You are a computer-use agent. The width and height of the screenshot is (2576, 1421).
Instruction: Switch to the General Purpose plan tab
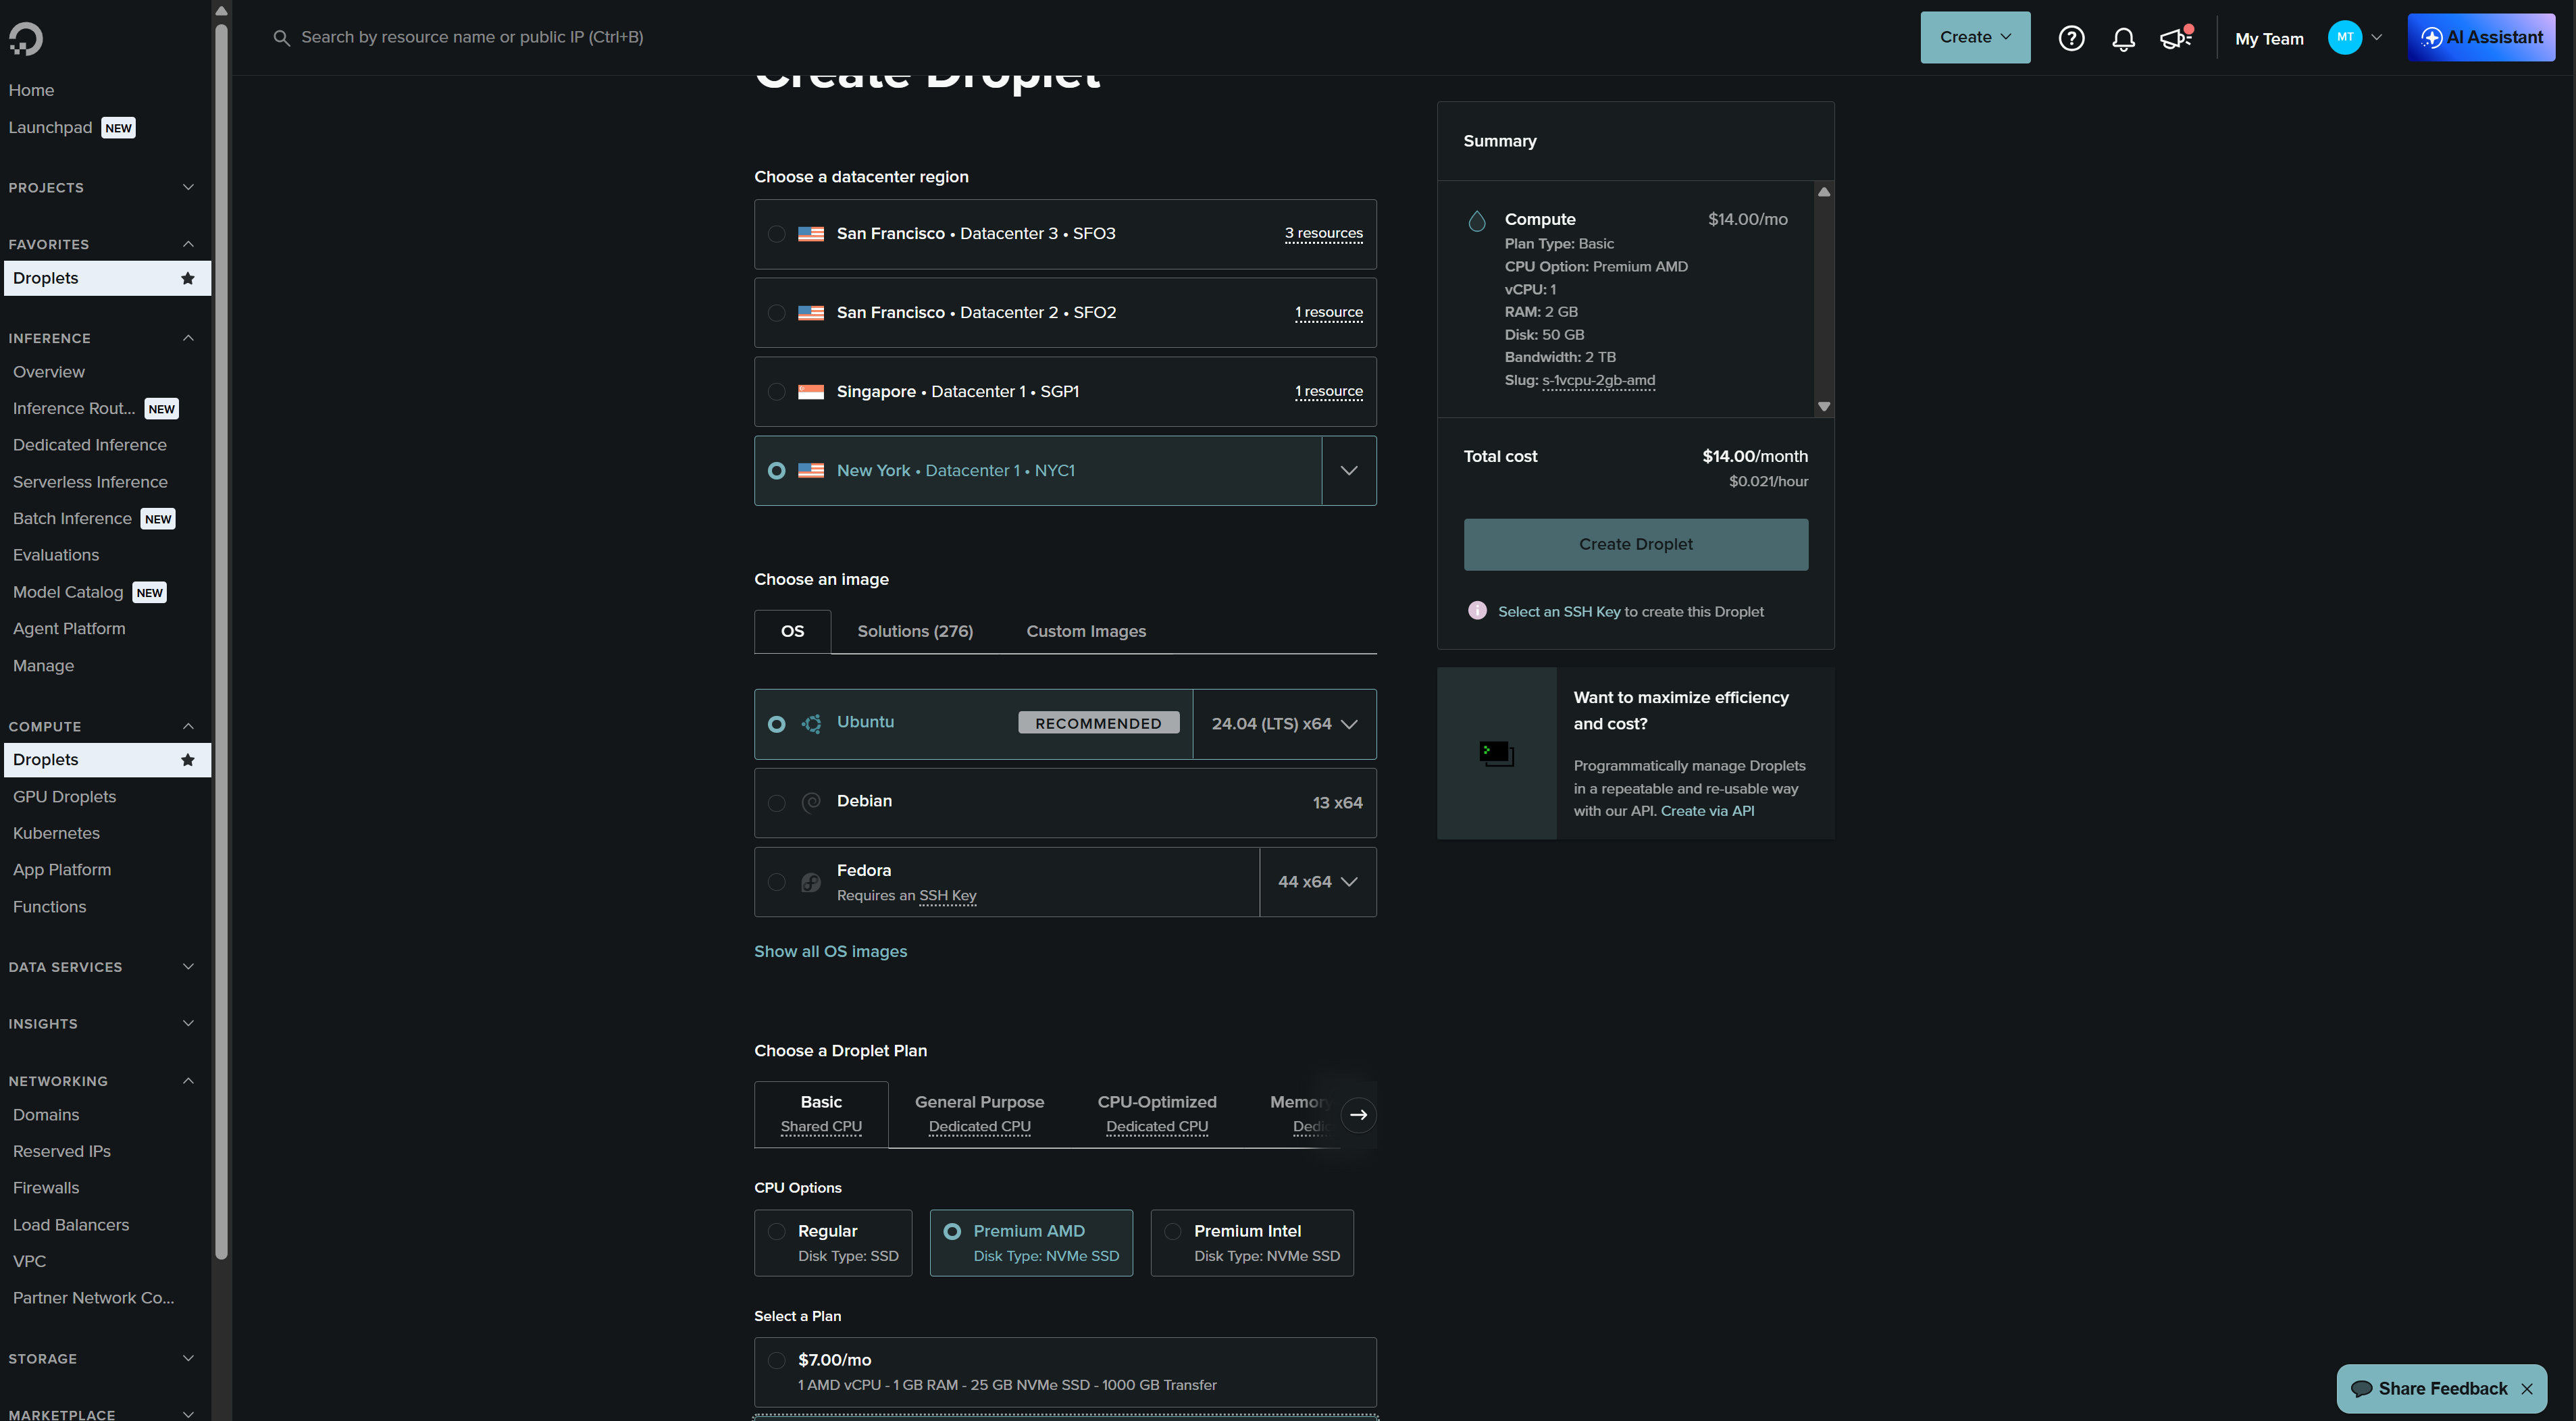click(x=979, y=1114)
